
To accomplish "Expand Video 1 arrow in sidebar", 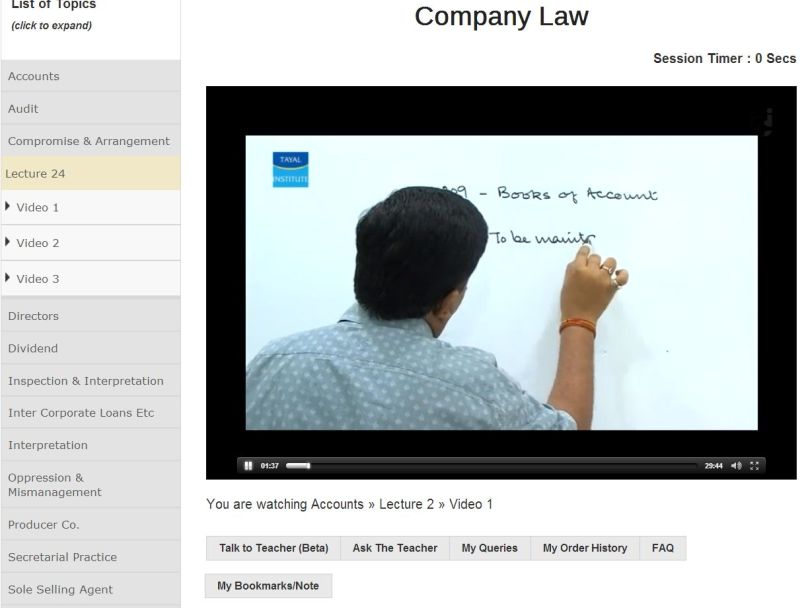I will tap(8, 207).
